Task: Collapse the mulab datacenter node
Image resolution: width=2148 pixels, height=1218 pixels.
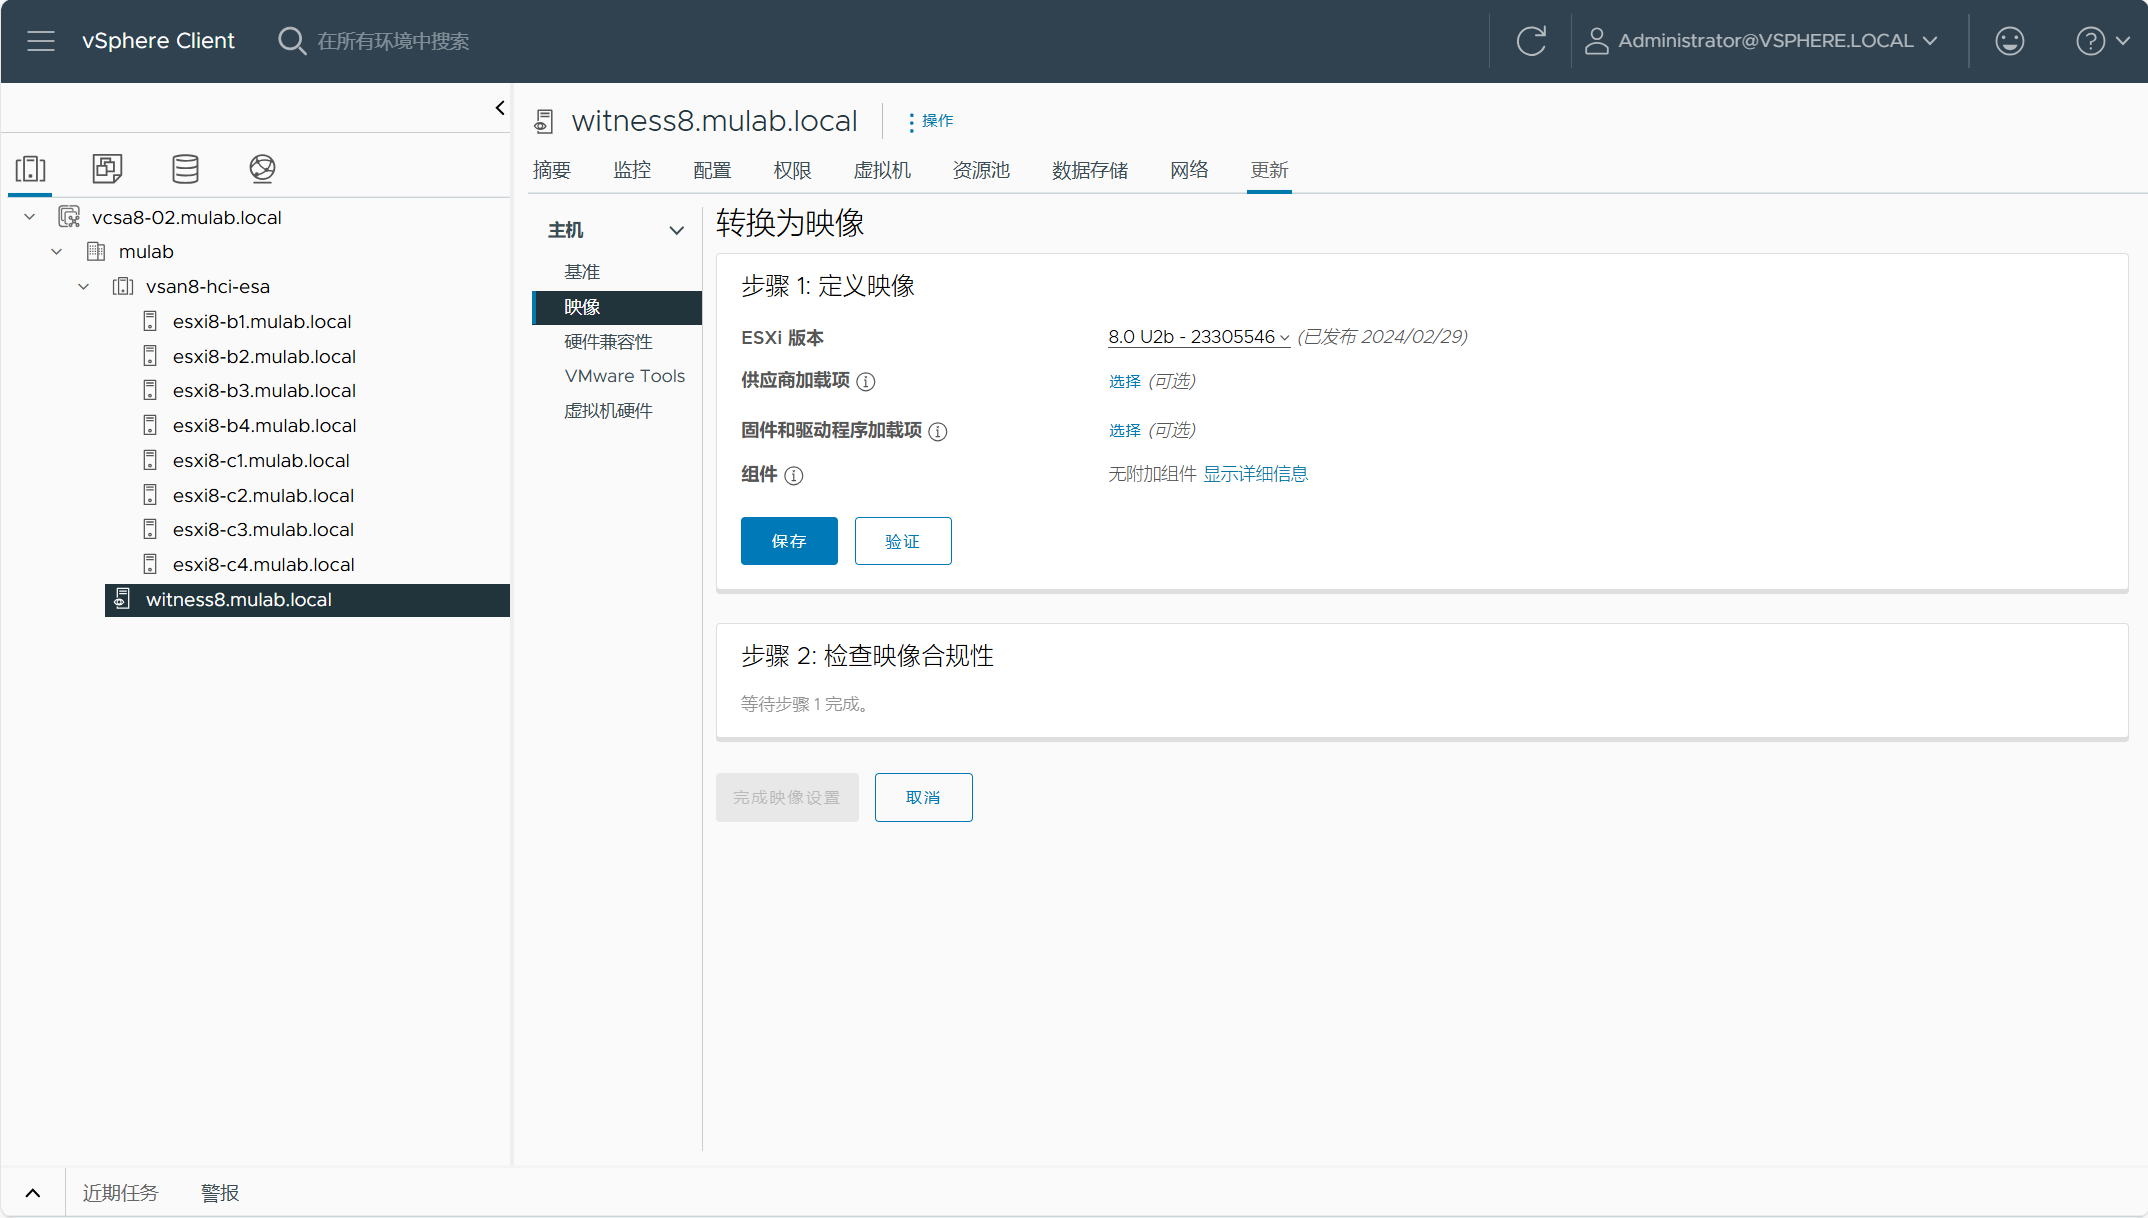Action: click(x=57, y=252)
